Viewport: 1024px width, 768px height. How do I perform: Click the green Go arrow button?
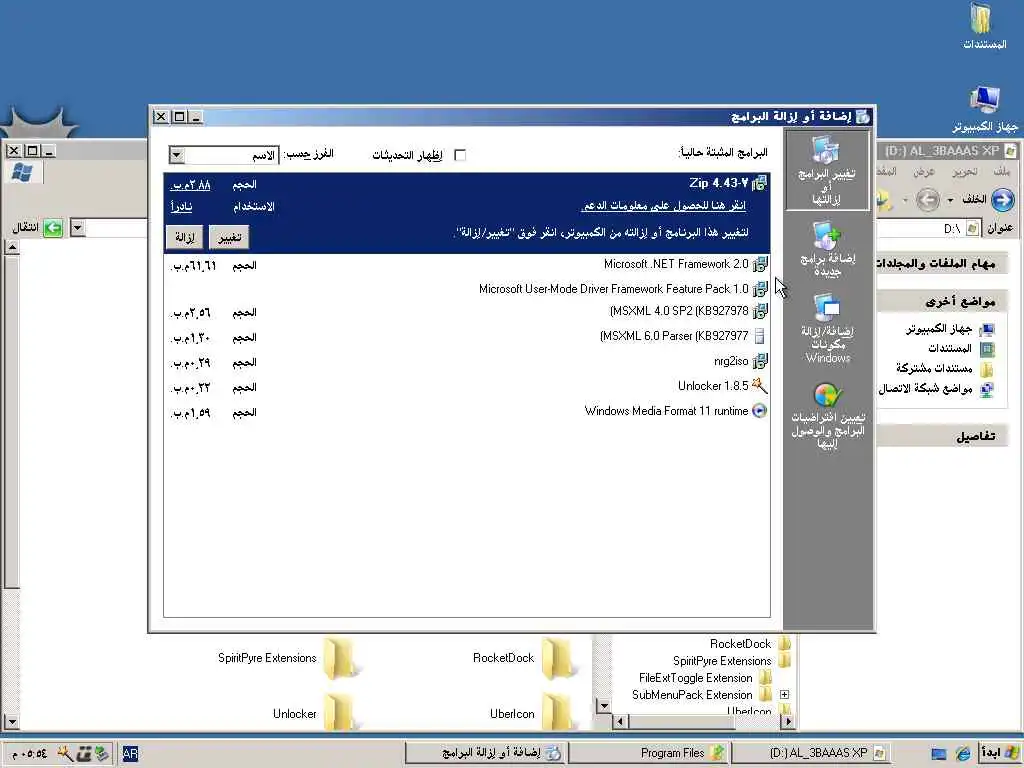click(53, 228)
